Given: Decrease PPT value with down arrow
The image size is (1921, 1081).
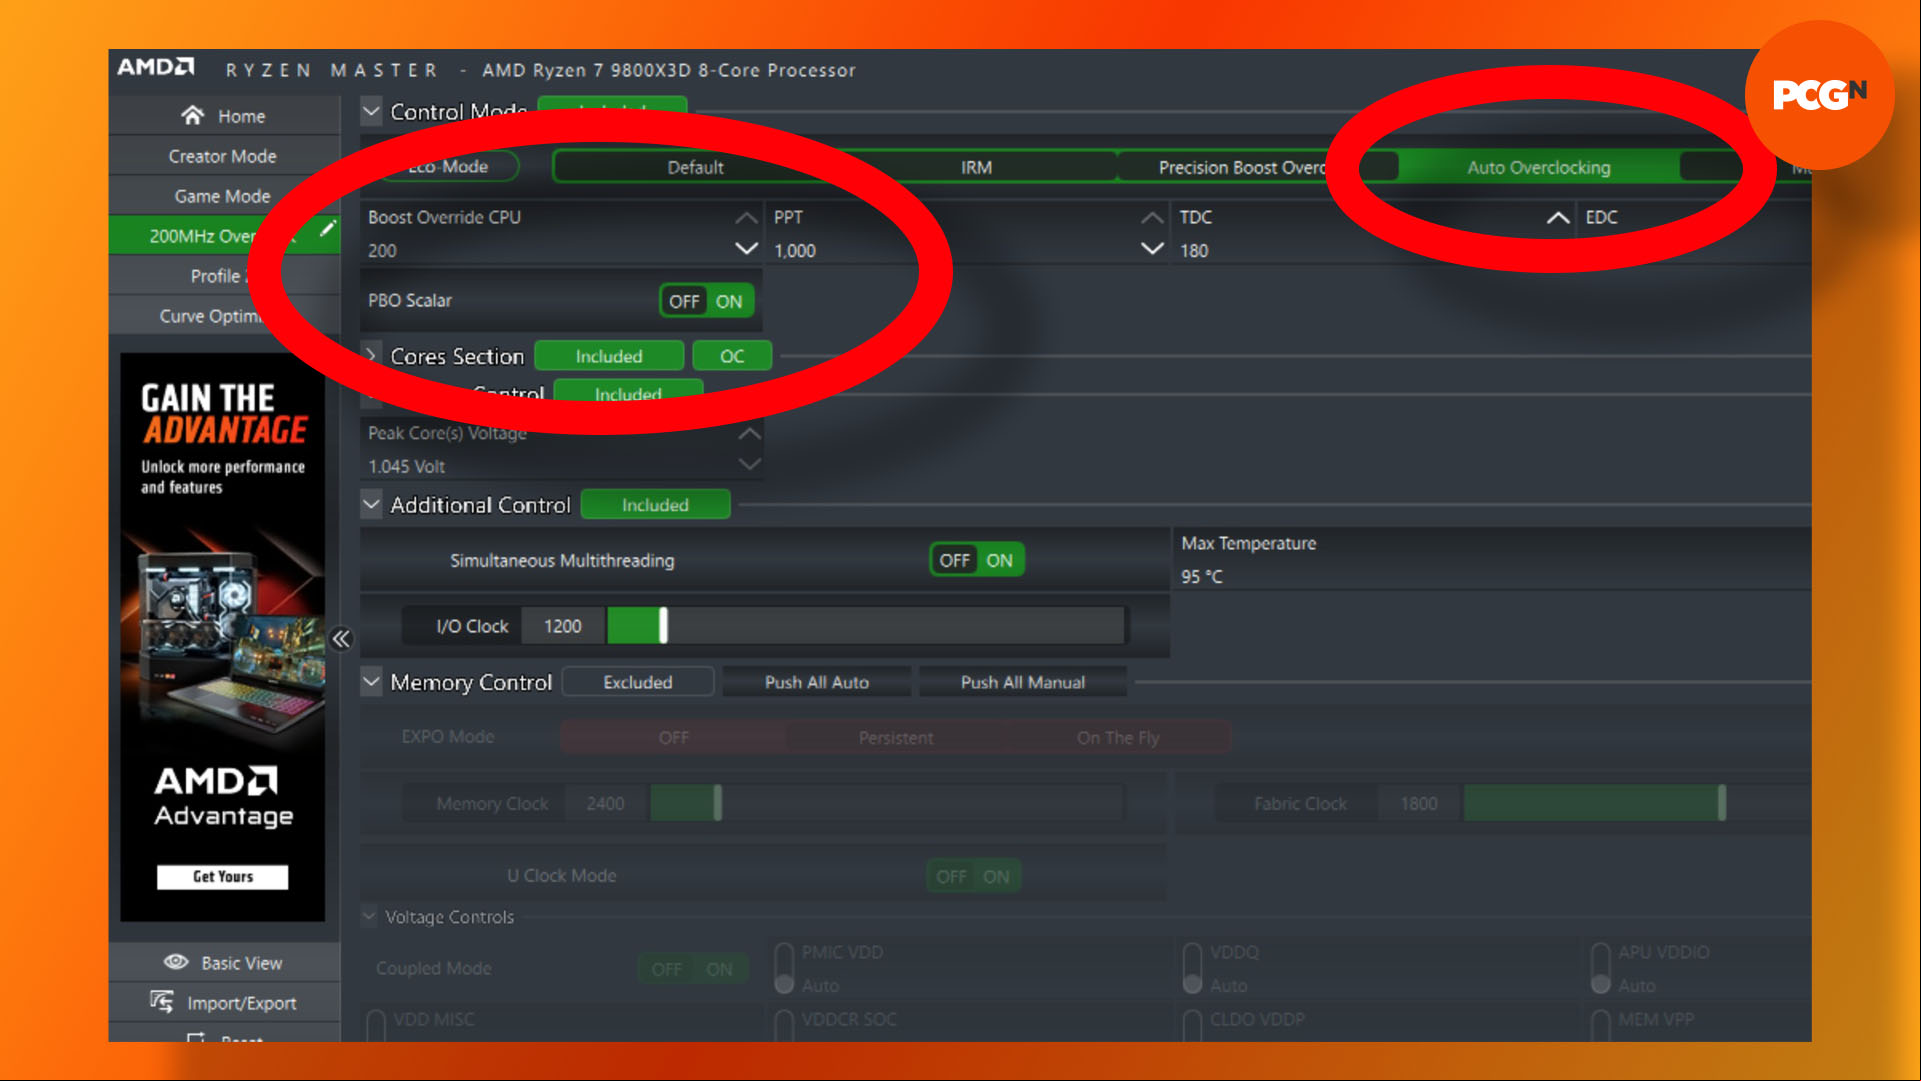Looking at the screenshot, I should click(1152, 248).
